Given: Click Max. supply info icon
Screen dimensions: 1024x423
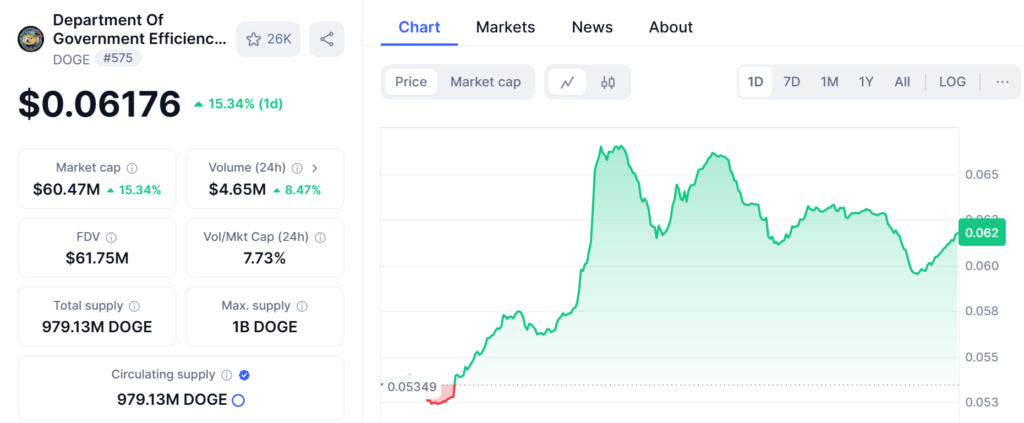Looking at the screenshot, I should pos(302,306).
